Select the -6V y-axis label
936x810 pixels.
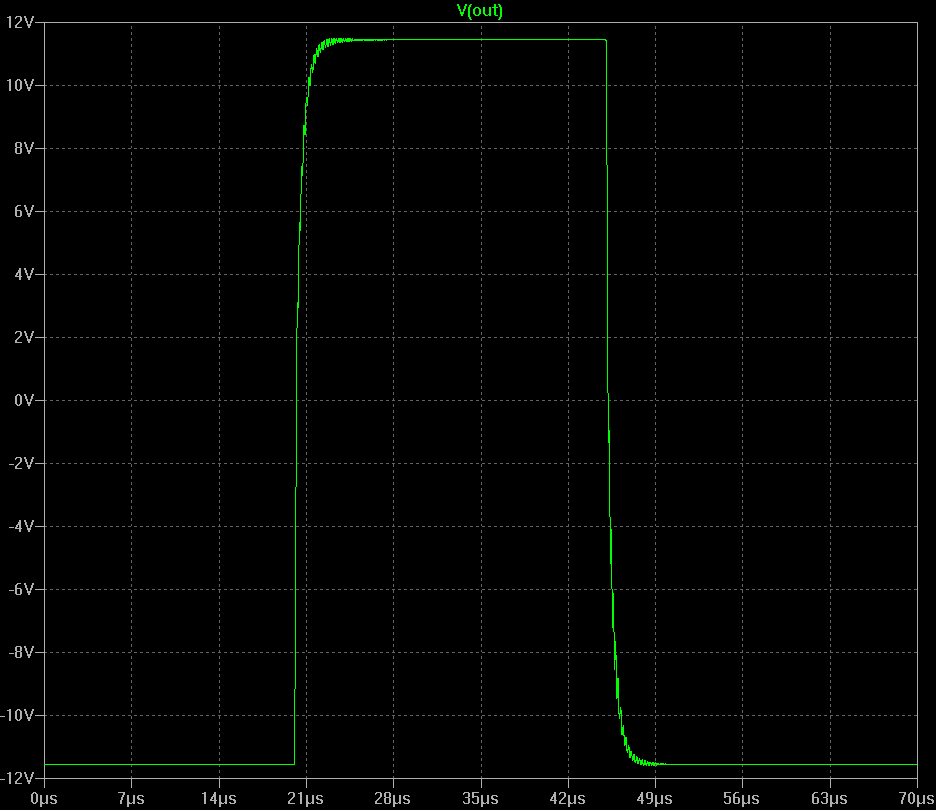click(x=21, y=589)
